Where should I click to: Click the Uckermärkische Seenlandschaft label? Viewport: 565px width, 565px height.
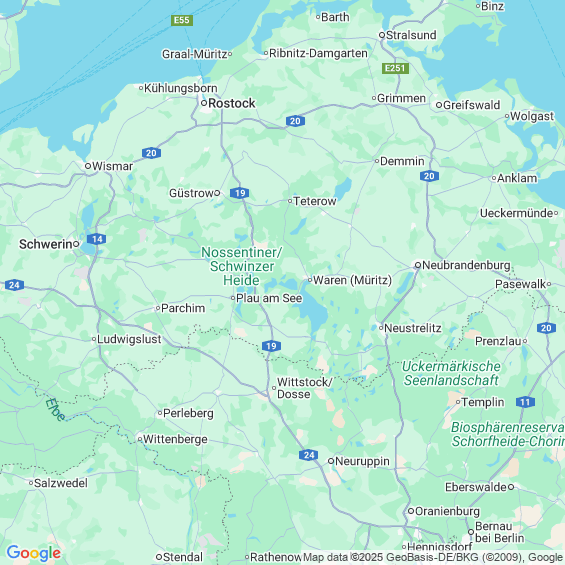[x=451, y=373]
